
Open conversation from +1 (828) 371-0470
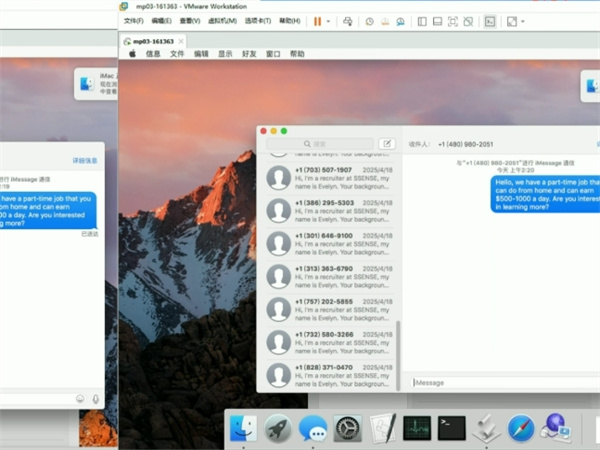coord(330,374)
